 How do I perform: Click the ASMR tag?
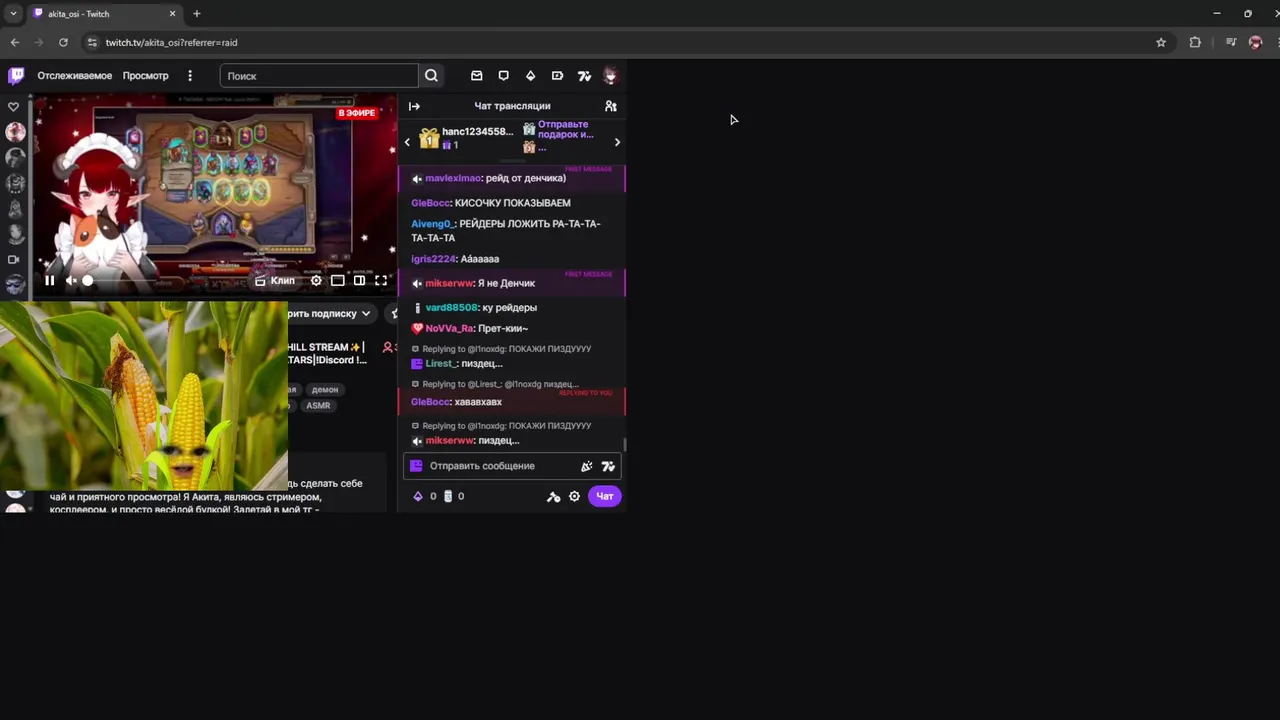click(x=318, y=406)
